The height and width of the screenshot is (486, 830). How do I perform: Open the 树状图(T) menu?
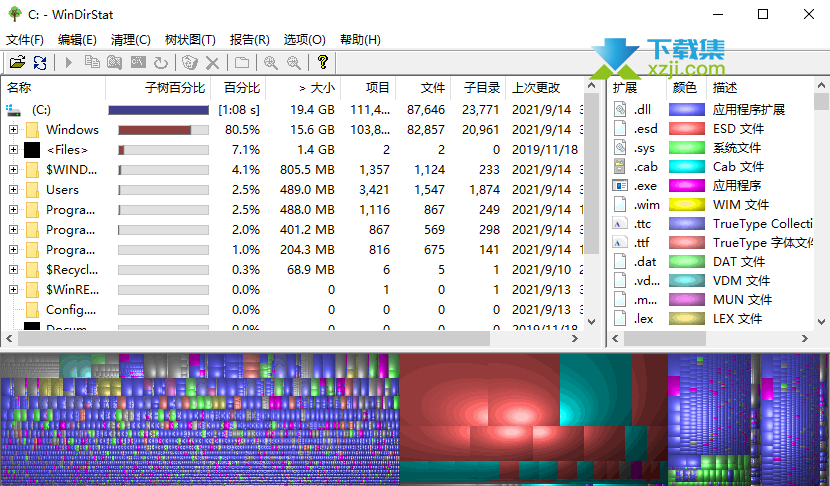coord(190,40)
